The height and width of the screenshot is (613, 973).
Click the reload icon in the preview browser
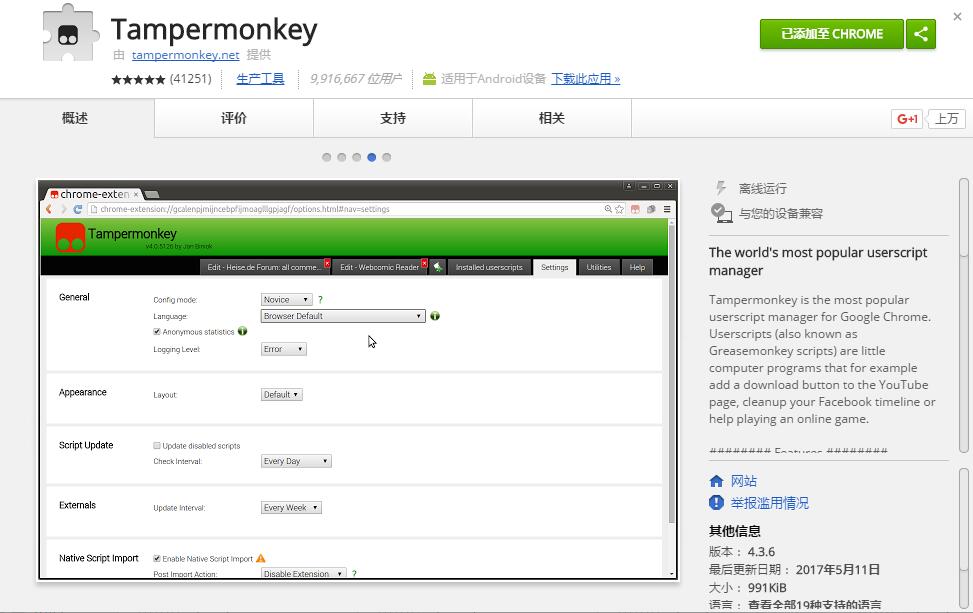[x=78, y=209]
